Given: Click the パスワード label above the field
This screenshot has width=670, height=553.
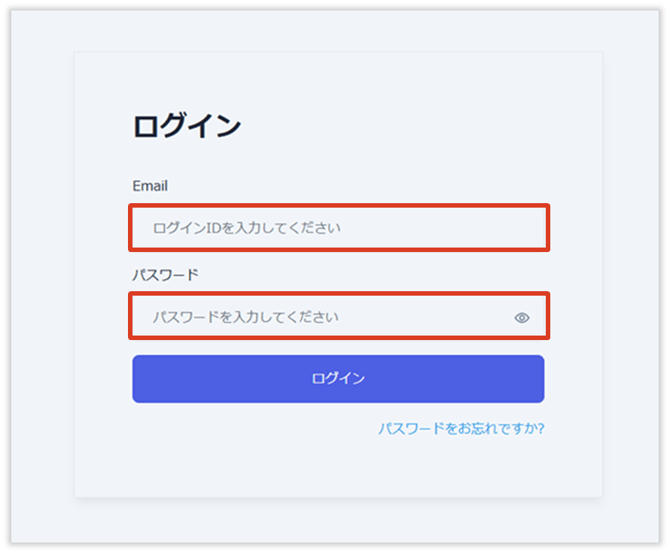Looking at the screenshot, I should (166, 274).
